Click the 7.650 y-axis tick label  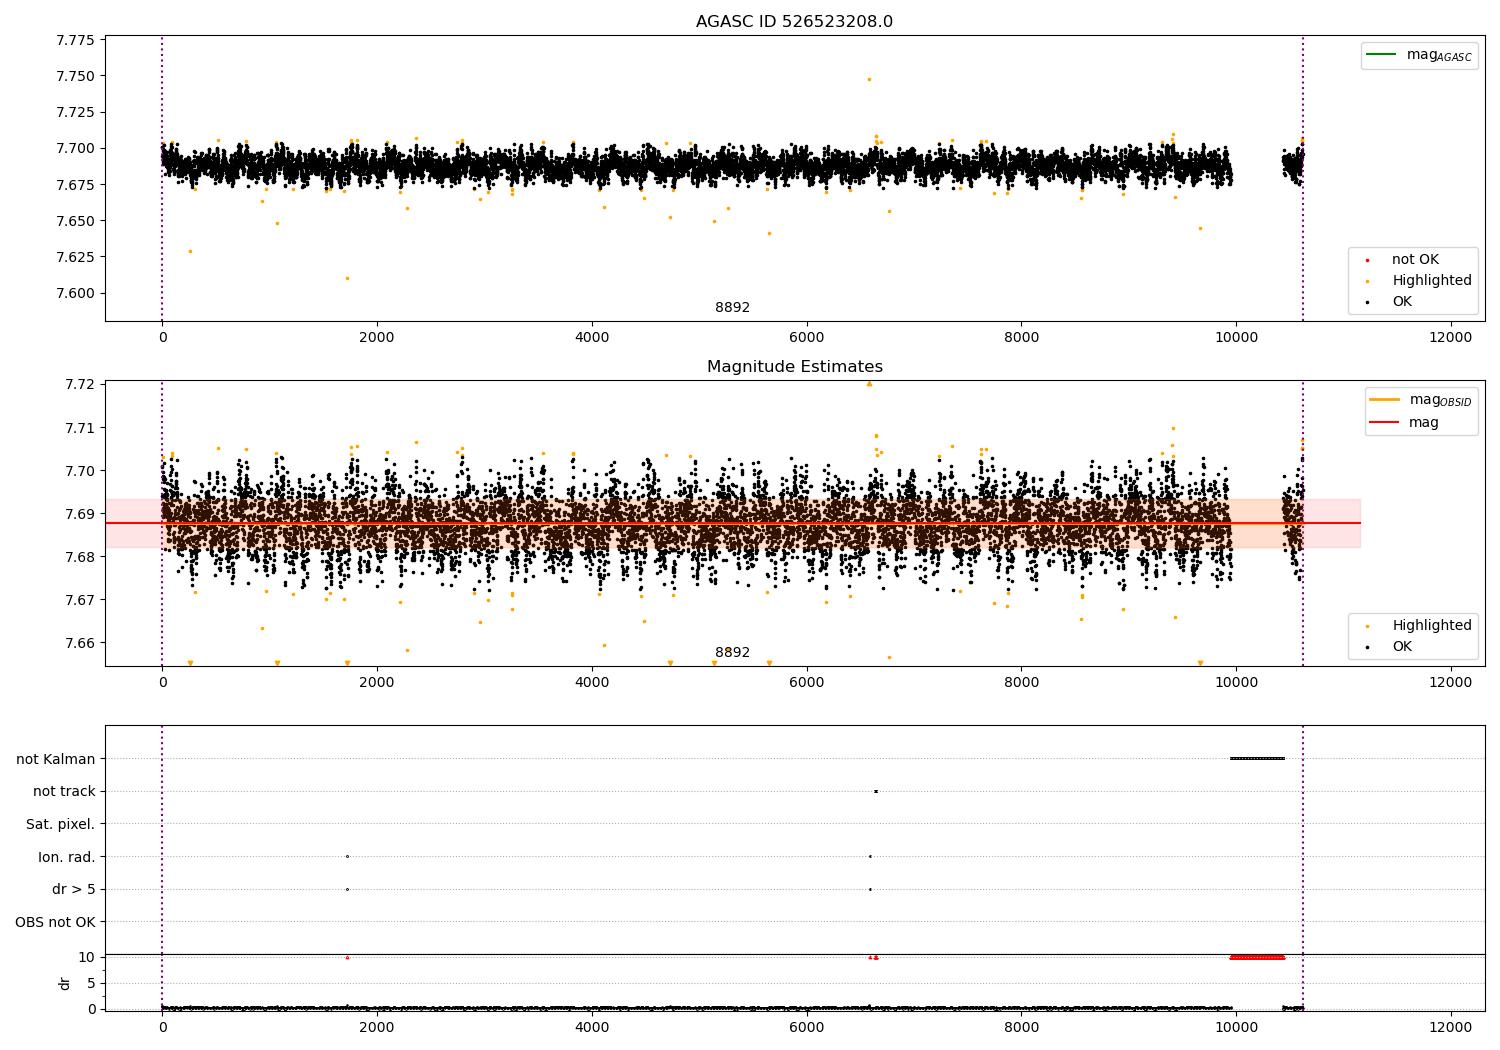click(75, 221)
